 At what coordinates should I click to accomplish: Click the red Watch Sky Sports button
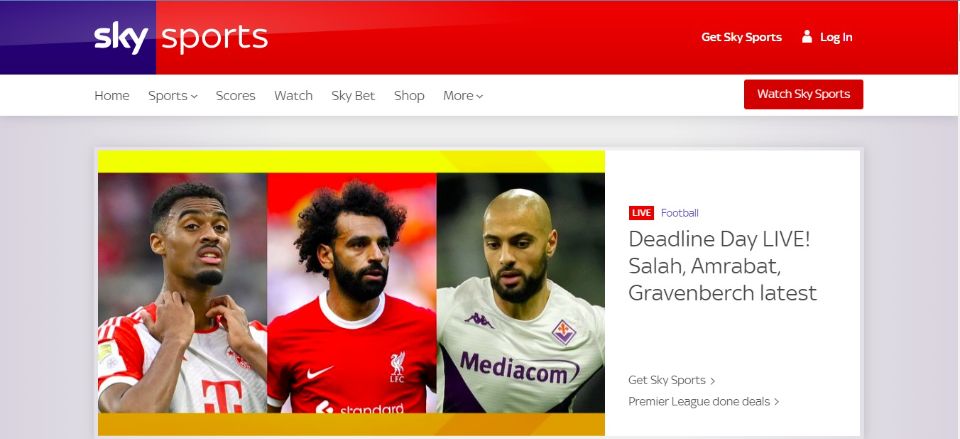pos(803,94)
